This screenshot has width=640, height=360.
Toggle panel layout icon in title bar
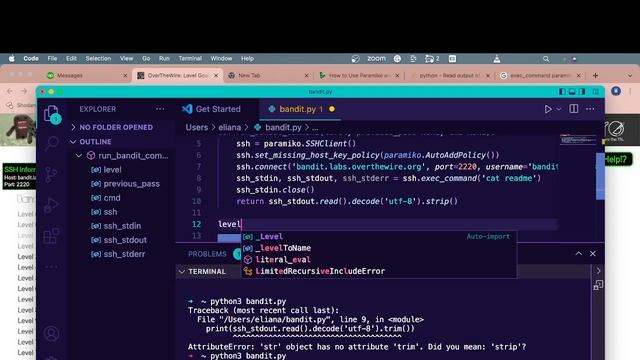(x=572, y=92)
